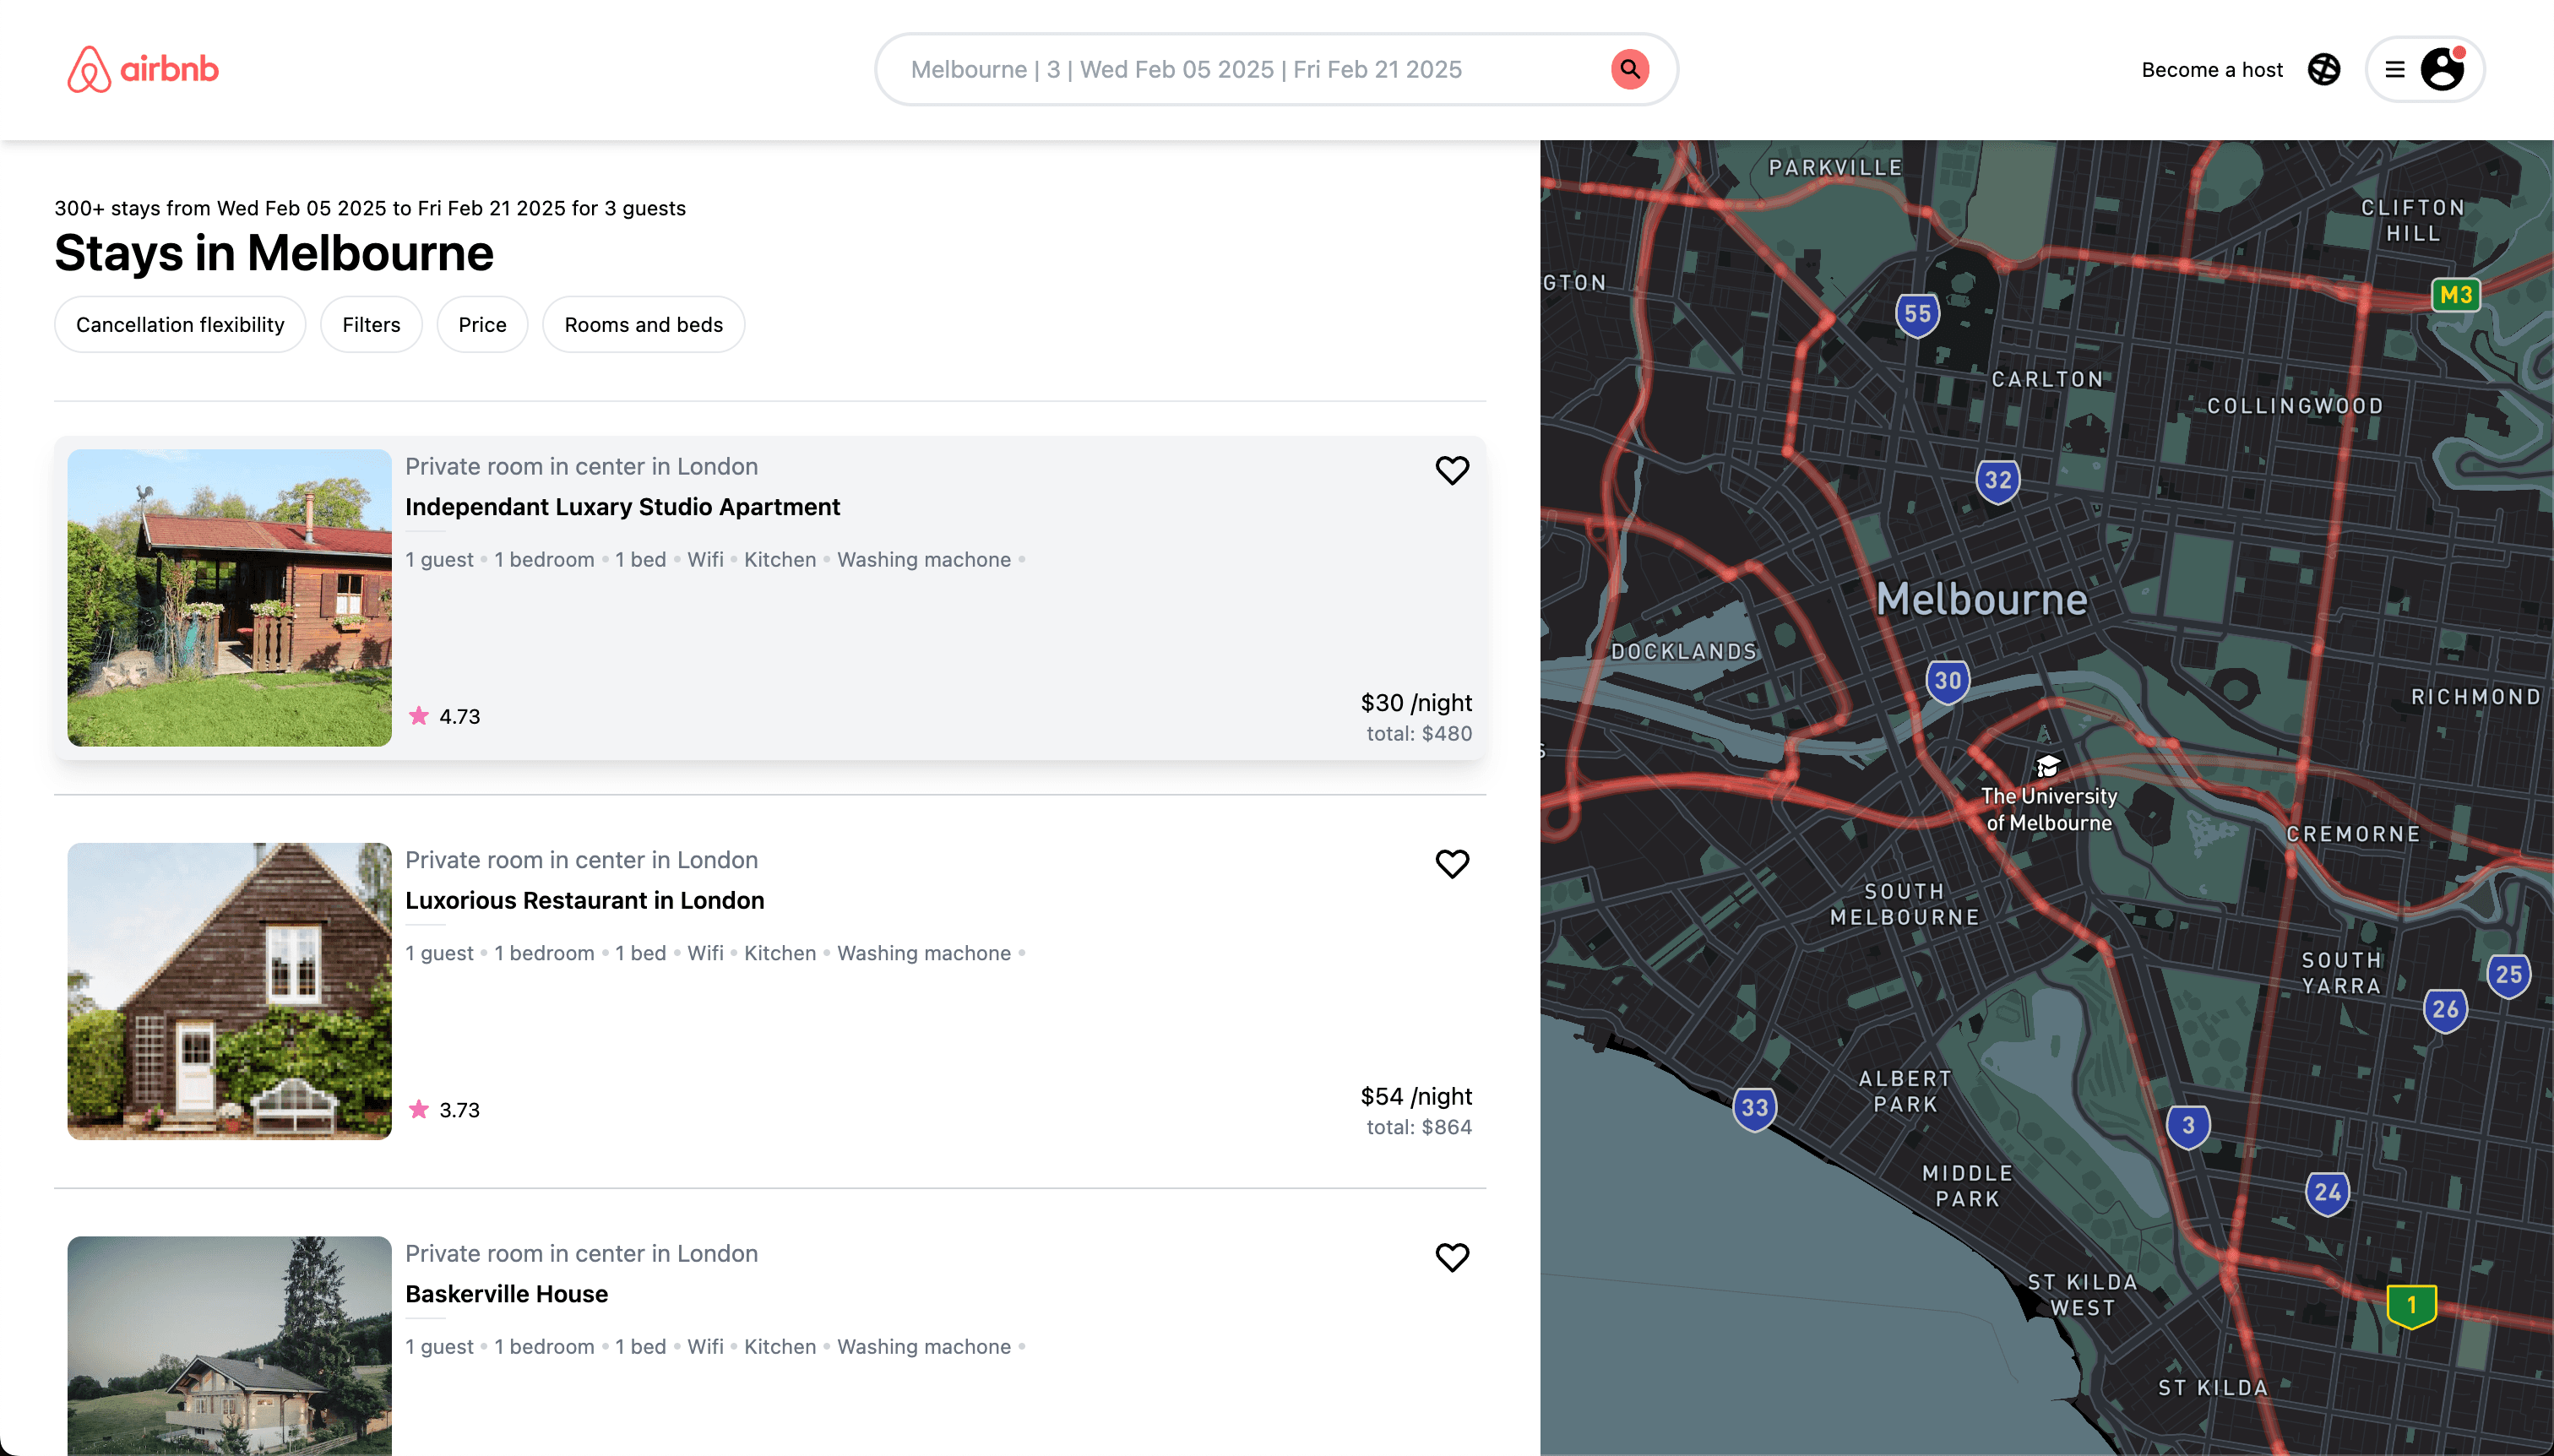The image size is (2554, 1456).
Task: Click the green route 1 shield
Action: [x=2410, y=1305]
